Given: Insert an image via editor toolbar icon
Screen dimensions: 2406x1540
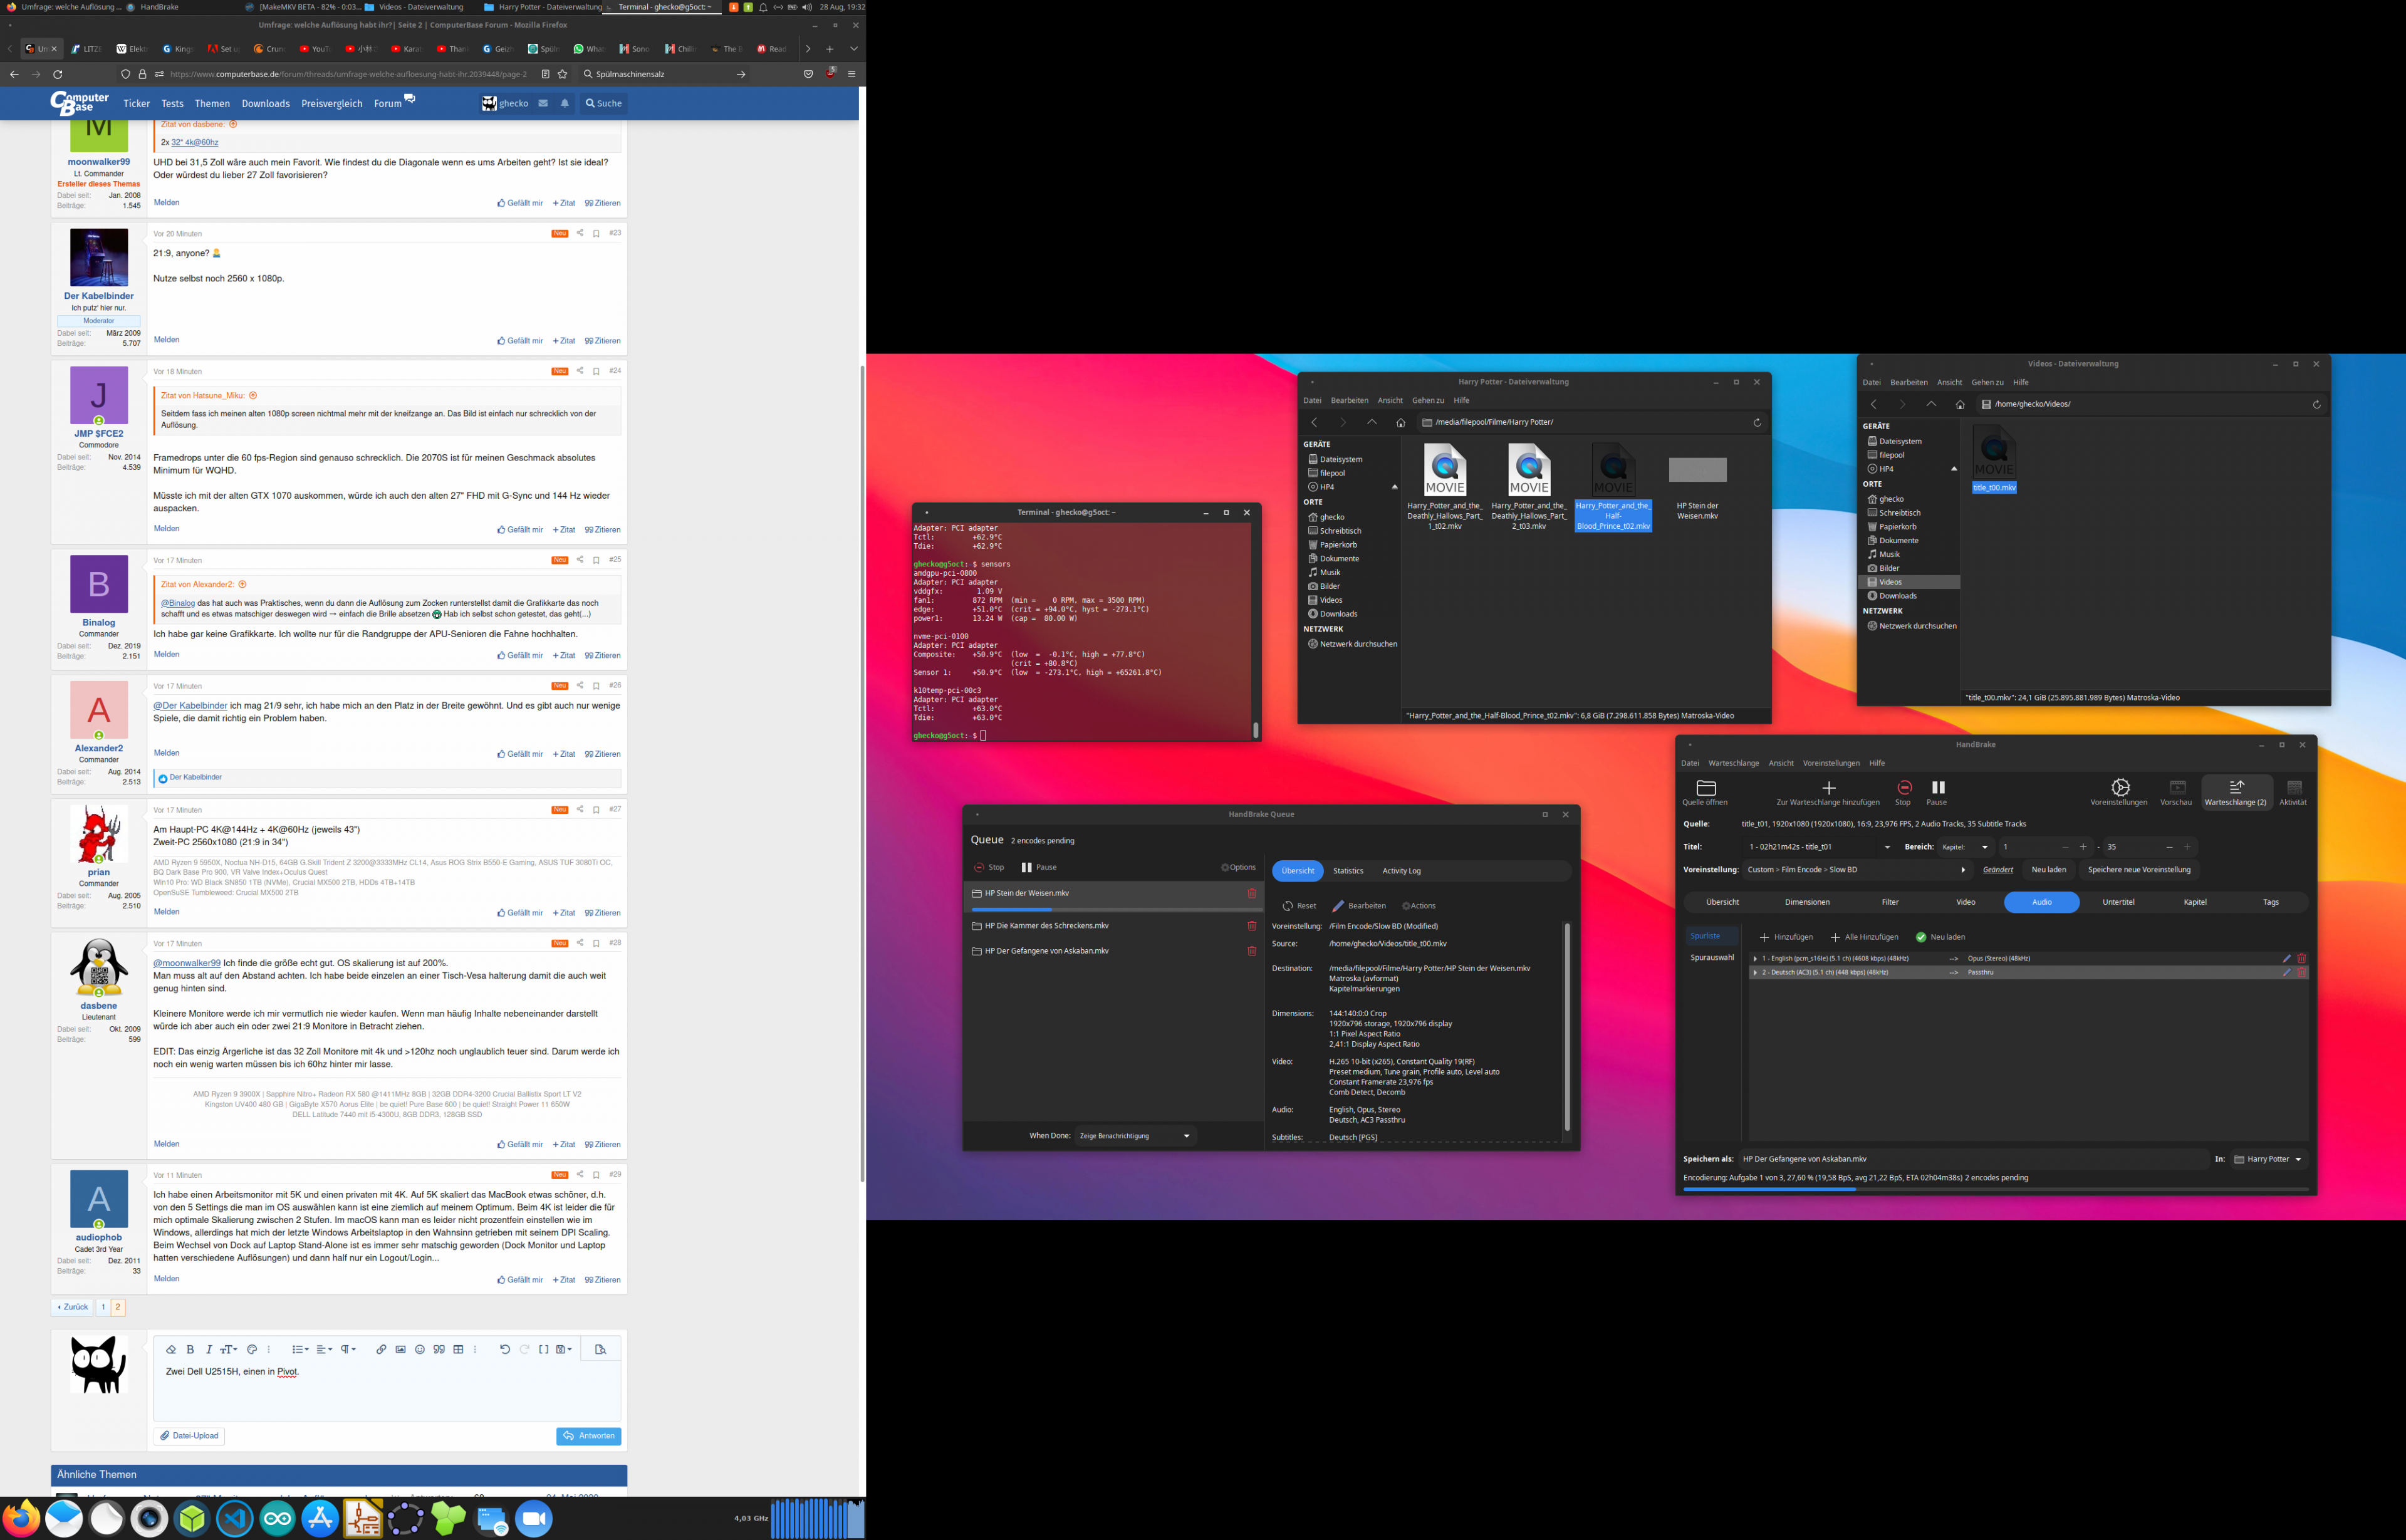Looking at the screenshot, I should point(400,1349).
